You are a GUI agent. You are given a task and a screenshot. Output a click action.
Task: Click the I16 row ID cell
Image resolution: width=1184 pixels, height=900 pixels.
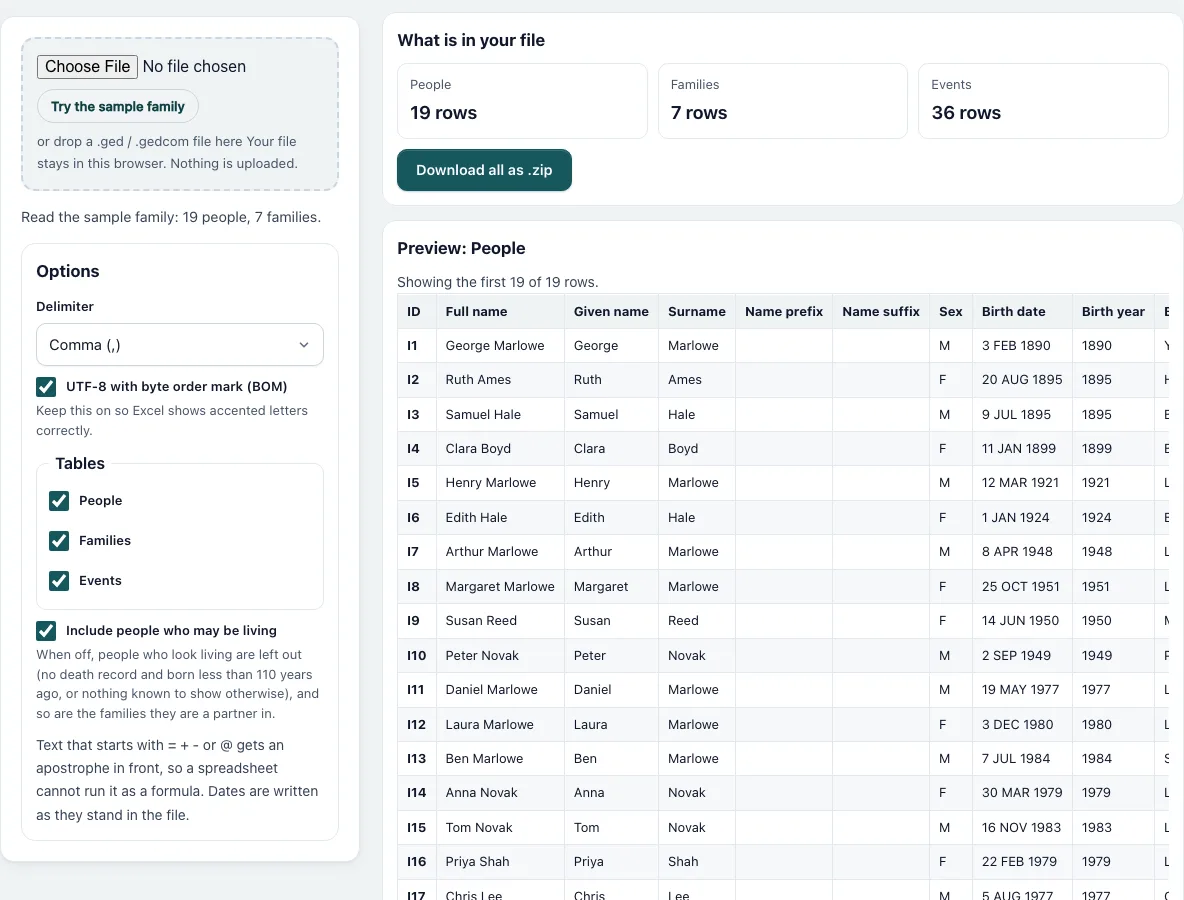point(417,861)
